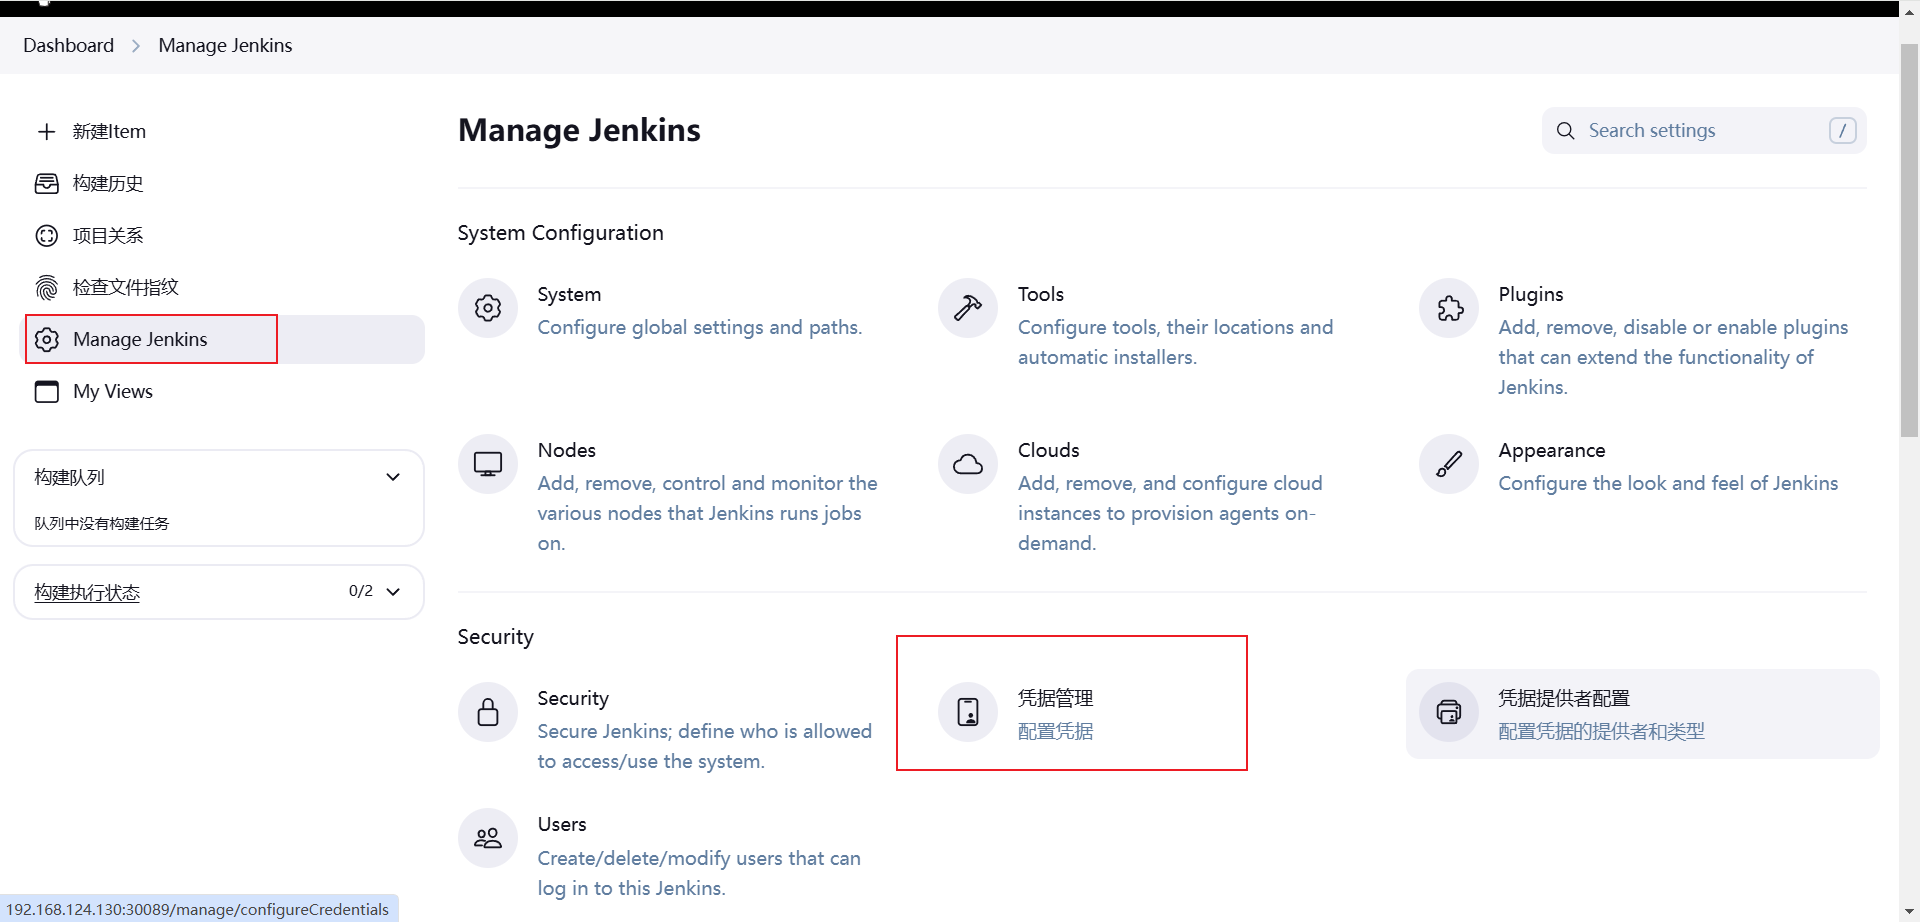The height and width of the screenshot is (922, 1920).
Task: Click the 构建队列 panel header label
Action: [70, 477]
